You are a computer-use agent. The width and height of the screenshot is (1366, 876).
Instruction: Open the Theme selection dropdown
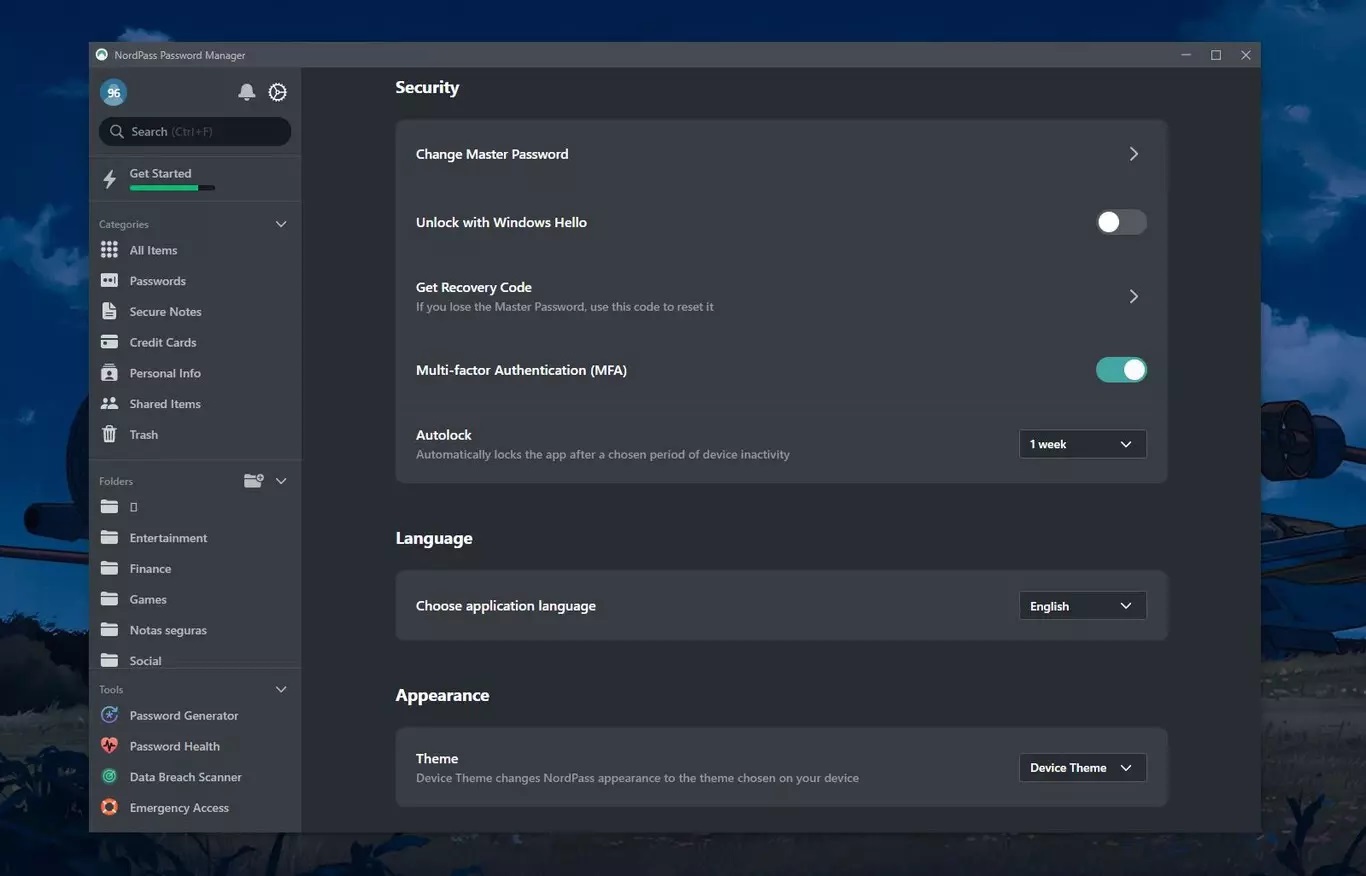pyautogui.click(x=1082, y=768)
